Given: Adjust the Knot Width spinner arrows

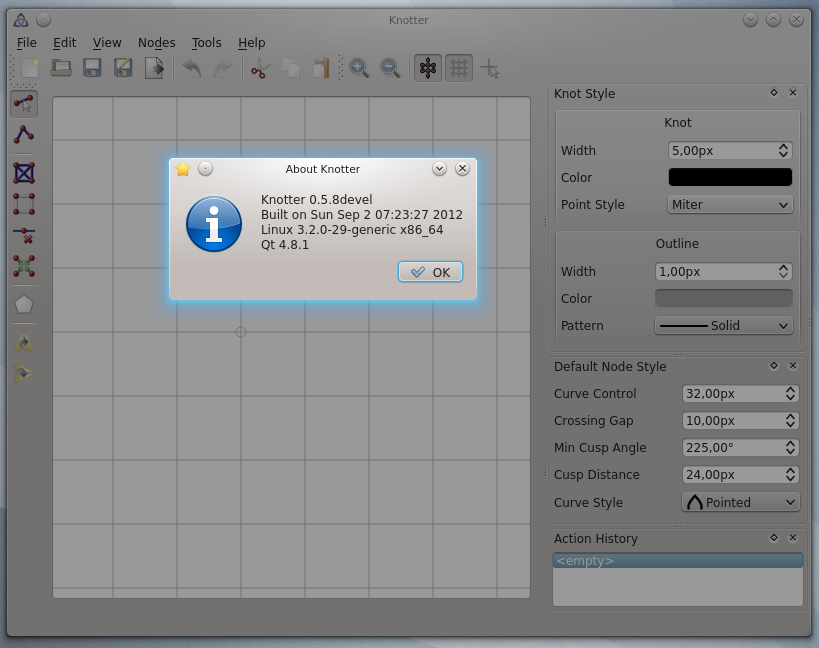Looking at the screenshot, I should point(783,150).
